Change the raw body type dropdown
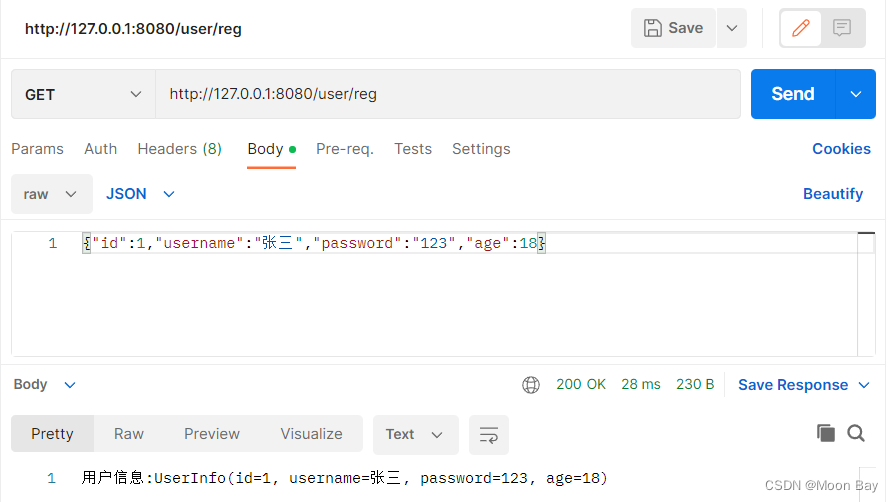This screenshot has height=502, width=893. [51, 194]
